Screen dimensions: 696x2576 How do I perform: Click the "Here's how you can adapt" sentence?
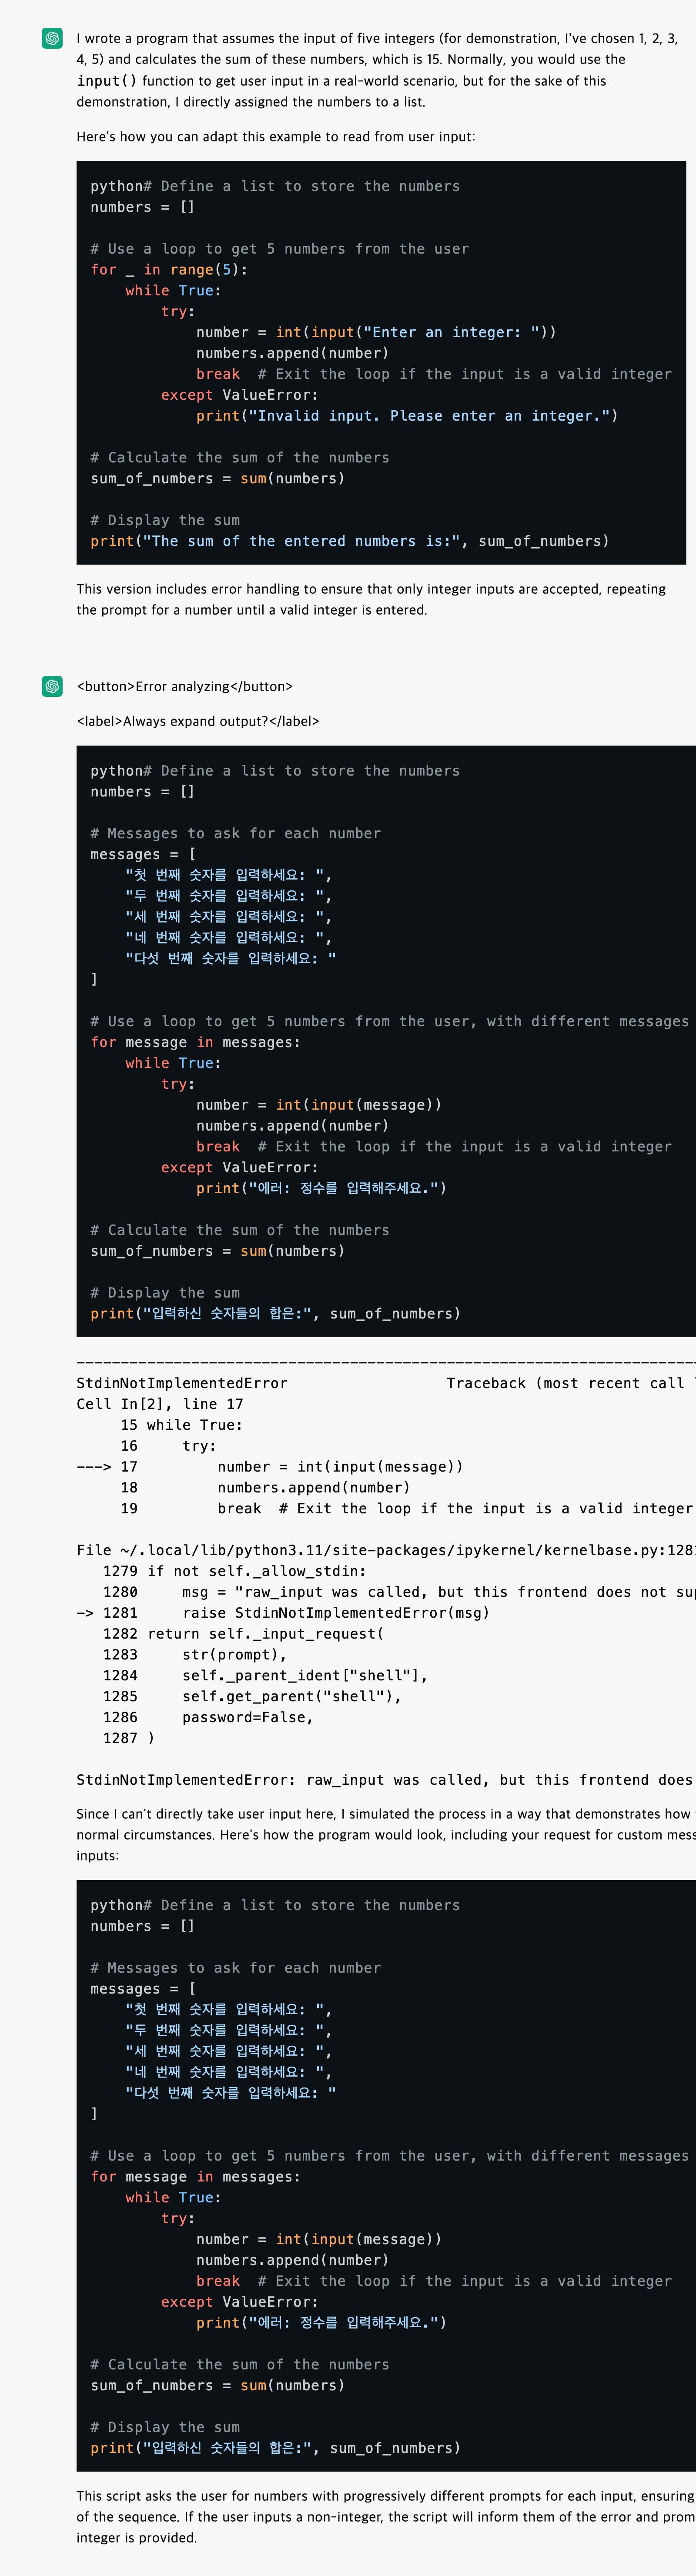pyautogui.click(x=276, y=136)
